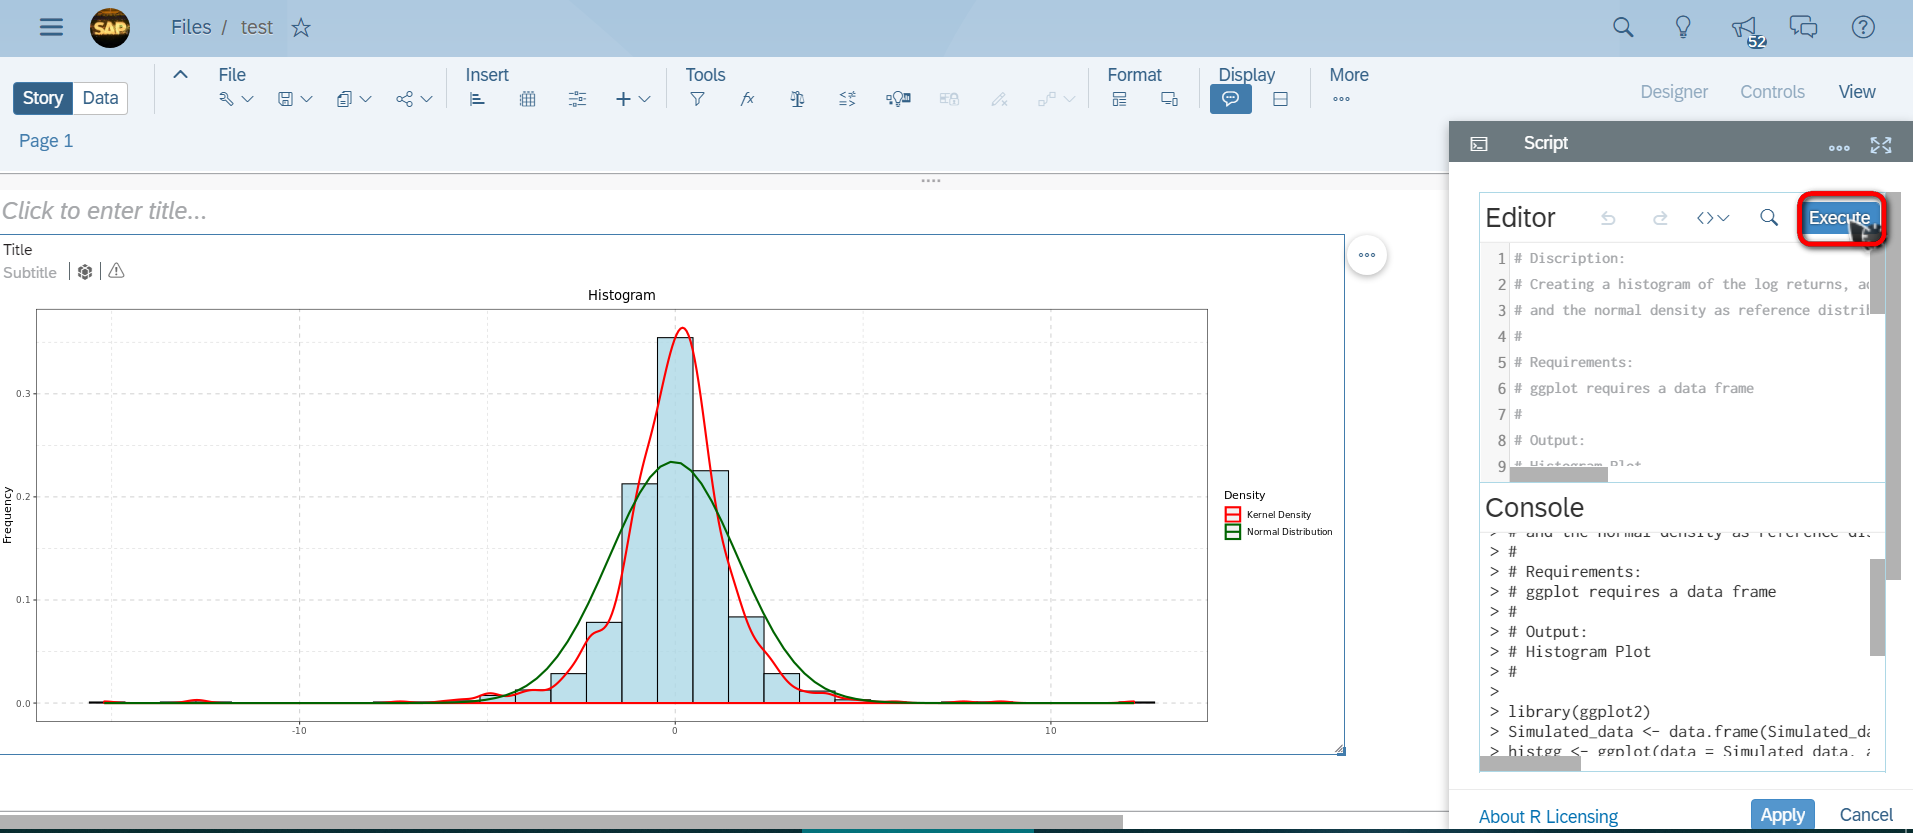Open notifications megaphone with badge 52
Image resolution: width=1913 pixels, height=833 pixels.
tap(1746, 29)
